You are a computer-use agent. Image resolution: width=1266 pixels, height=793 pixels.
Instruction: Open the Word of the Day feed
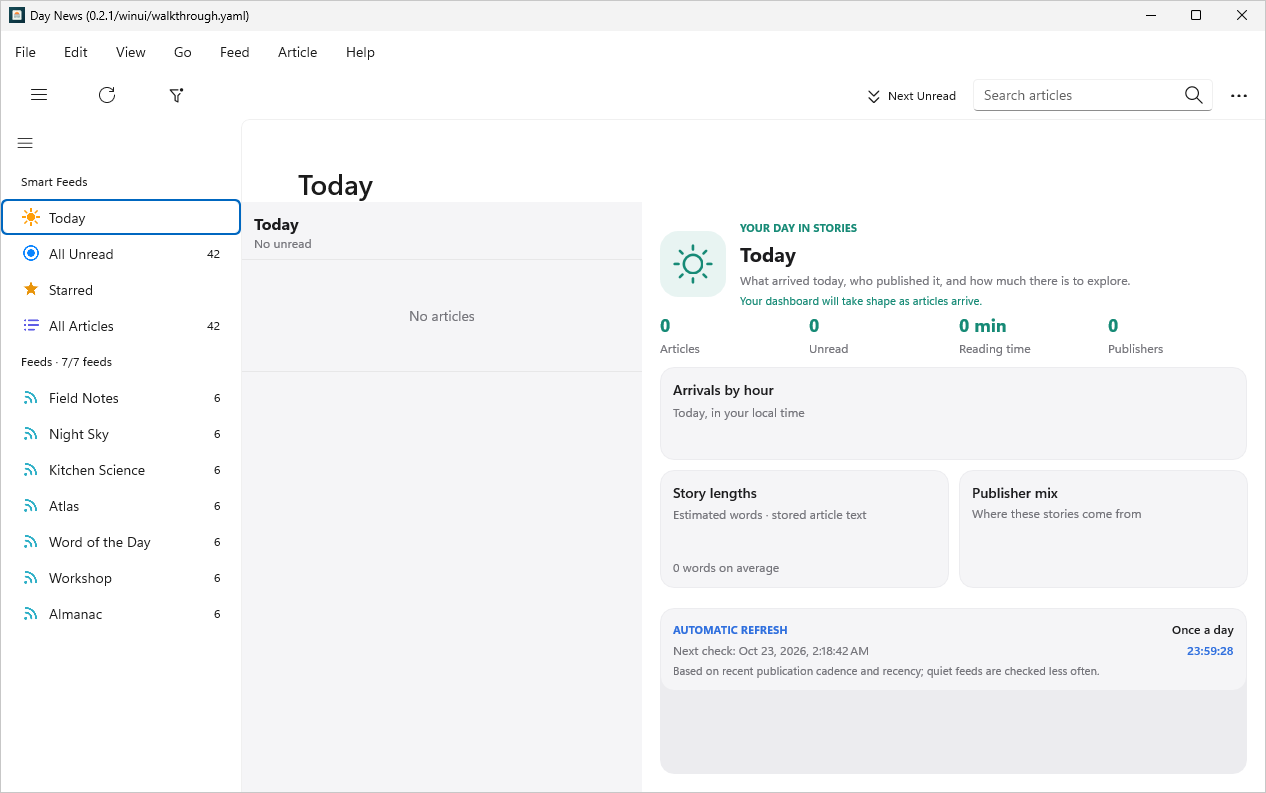[x=121, y=542]
